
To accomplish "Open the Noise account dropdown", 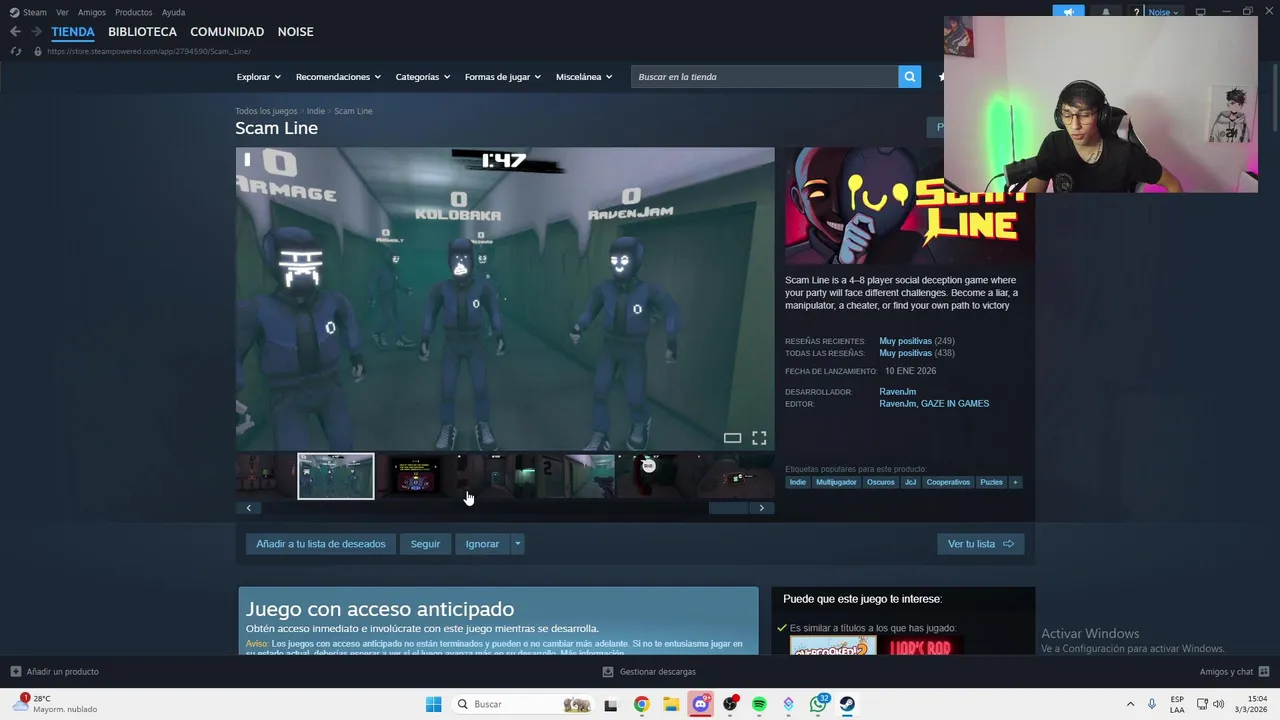I will point(1164,12).
